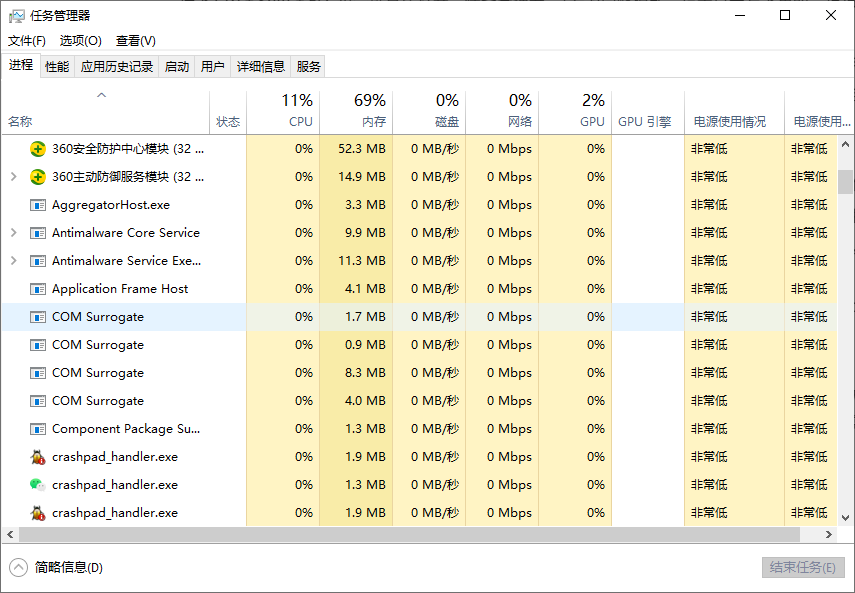
Task: Click Component Package Support icon
Action: [38, 429]
